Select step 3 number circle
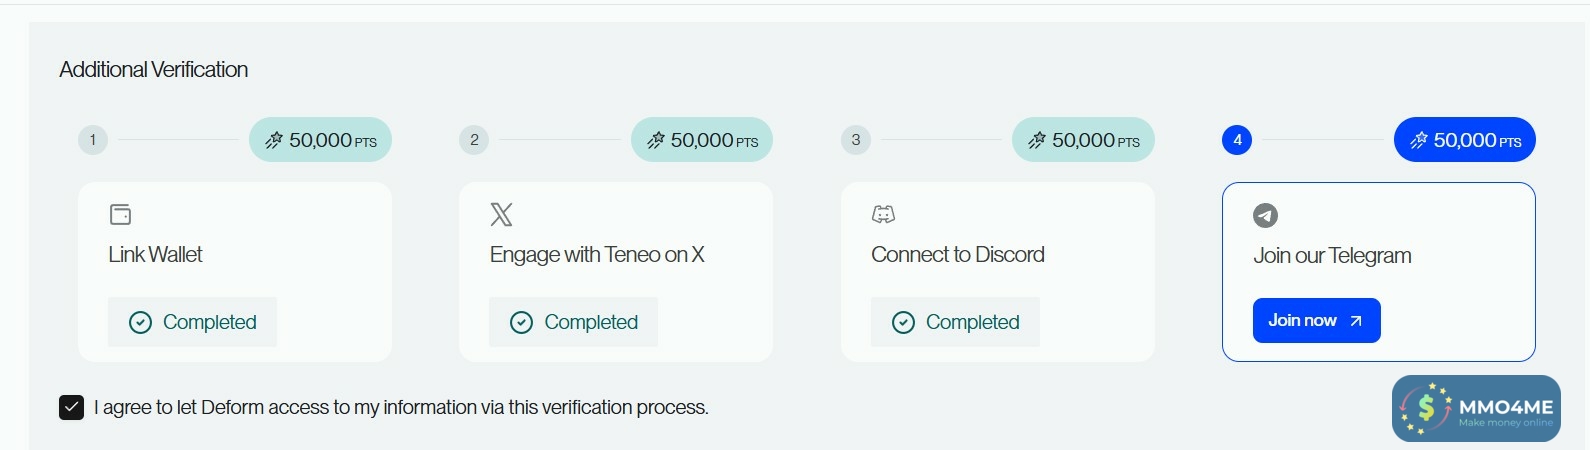1590x450 pixels. click(x=856, y=140)
